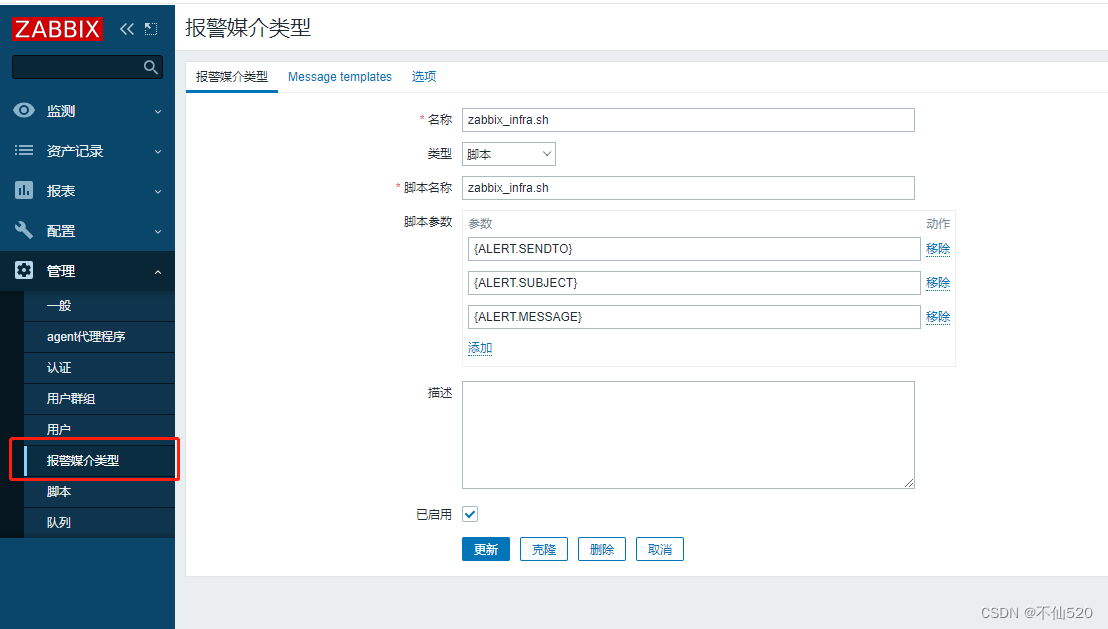Focus the {ALERT.SENDTO} parameter field
The image size is (1108, 629).
[x=694, y=249]
